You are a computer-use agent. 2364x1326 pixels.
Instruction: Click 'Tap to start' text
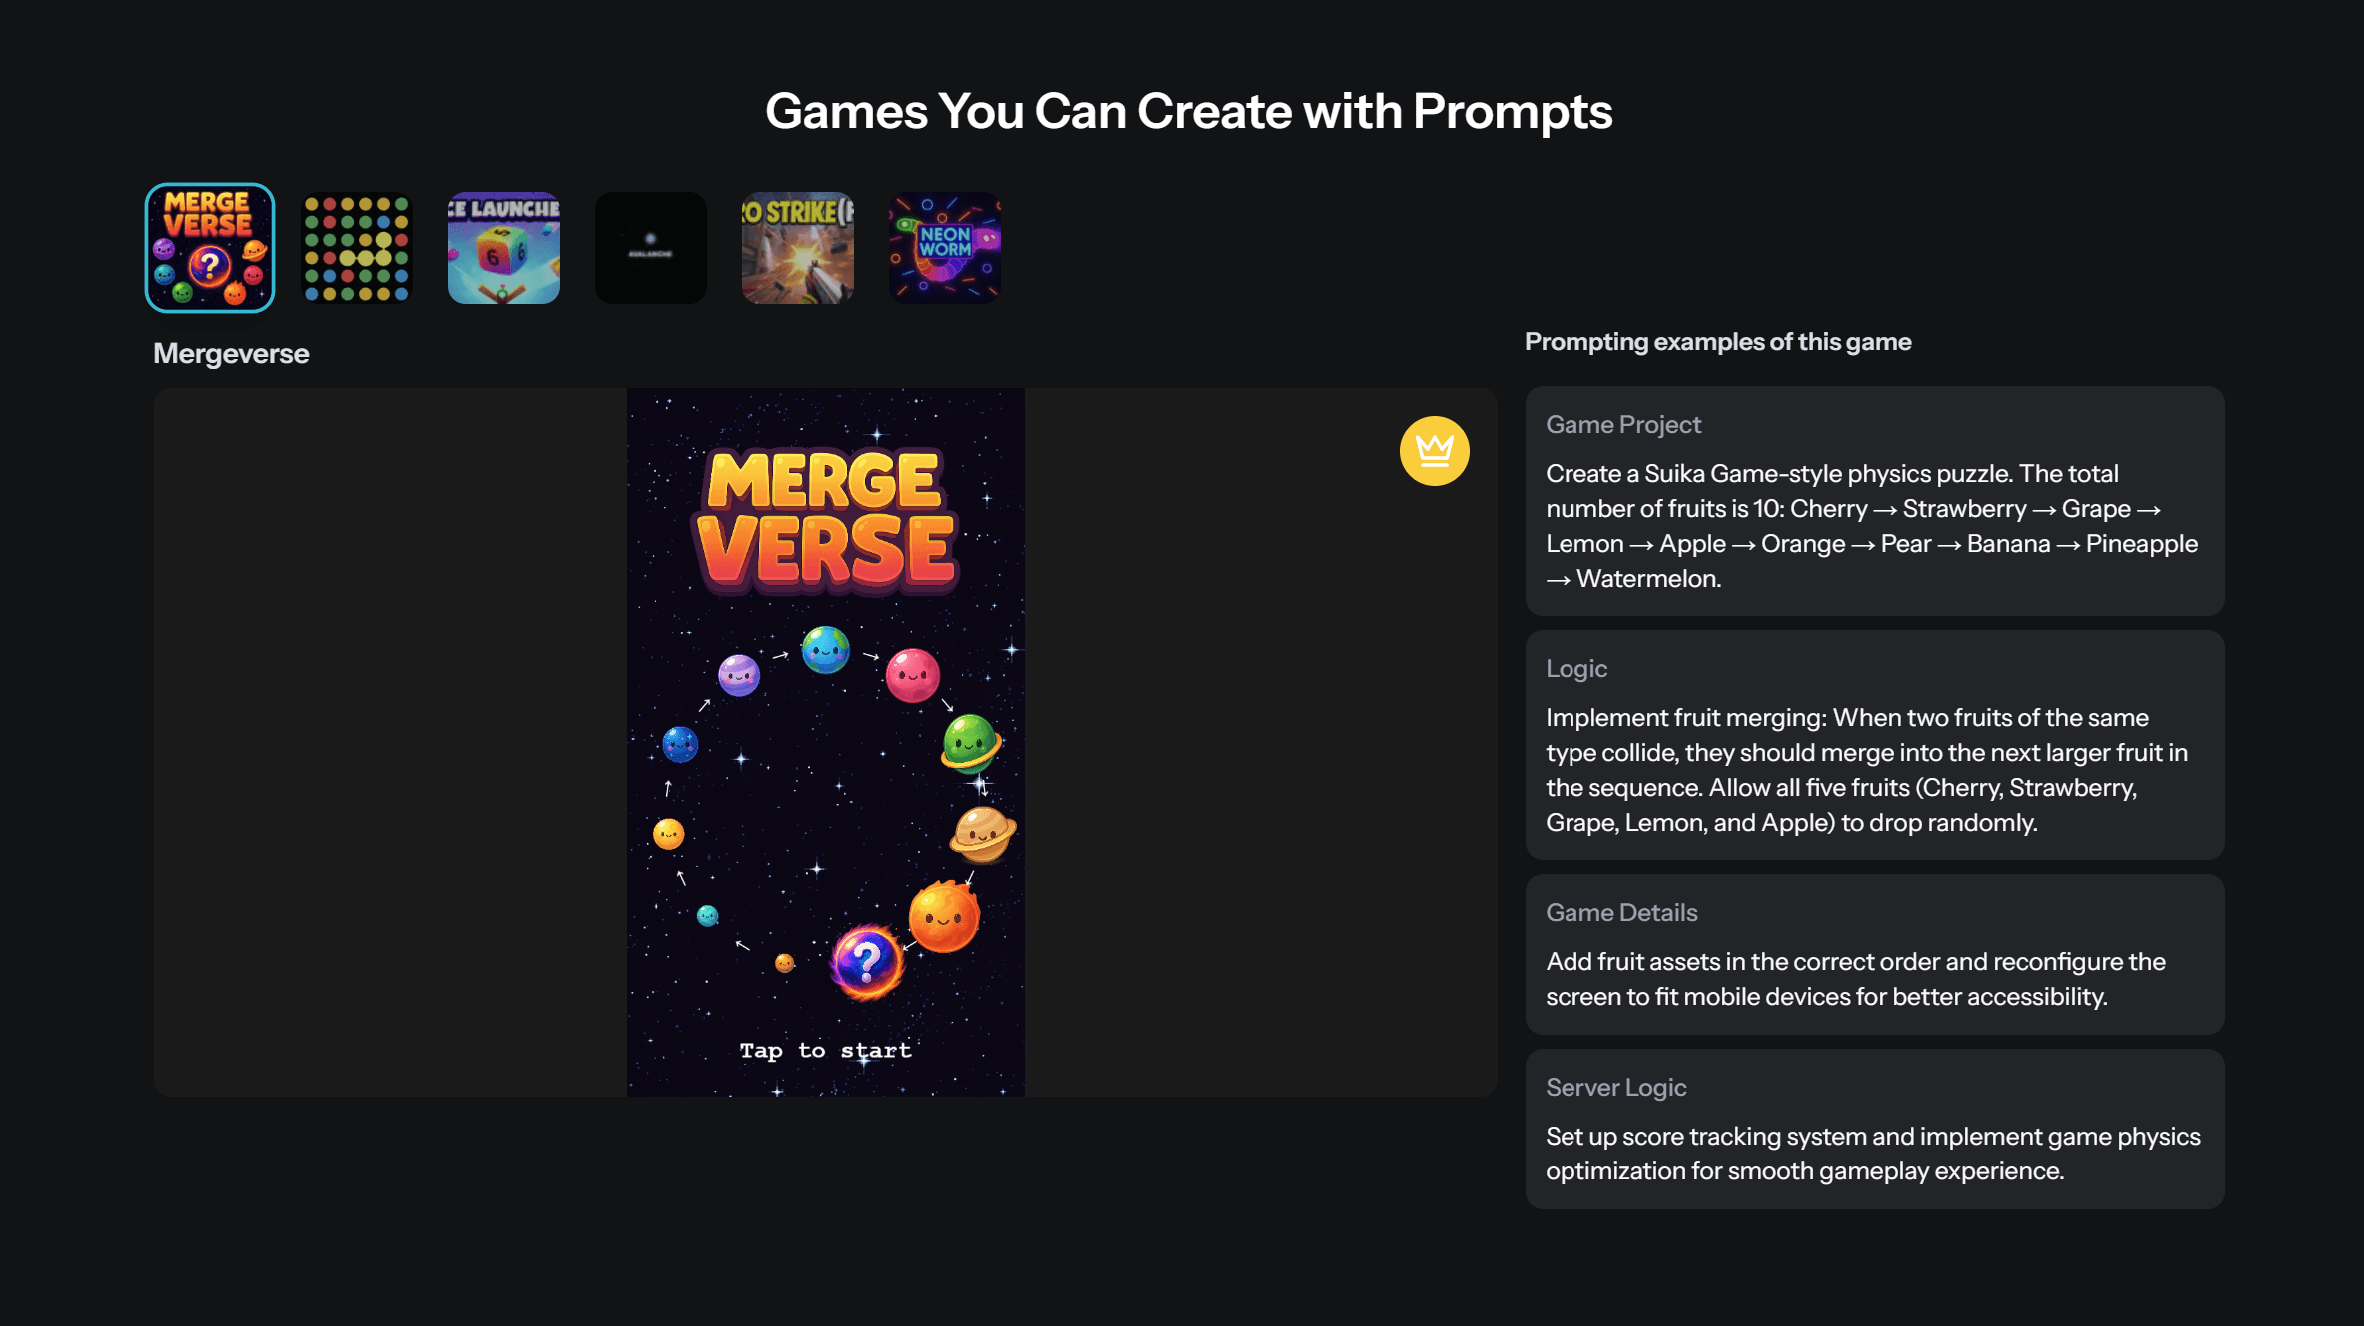826,1051
